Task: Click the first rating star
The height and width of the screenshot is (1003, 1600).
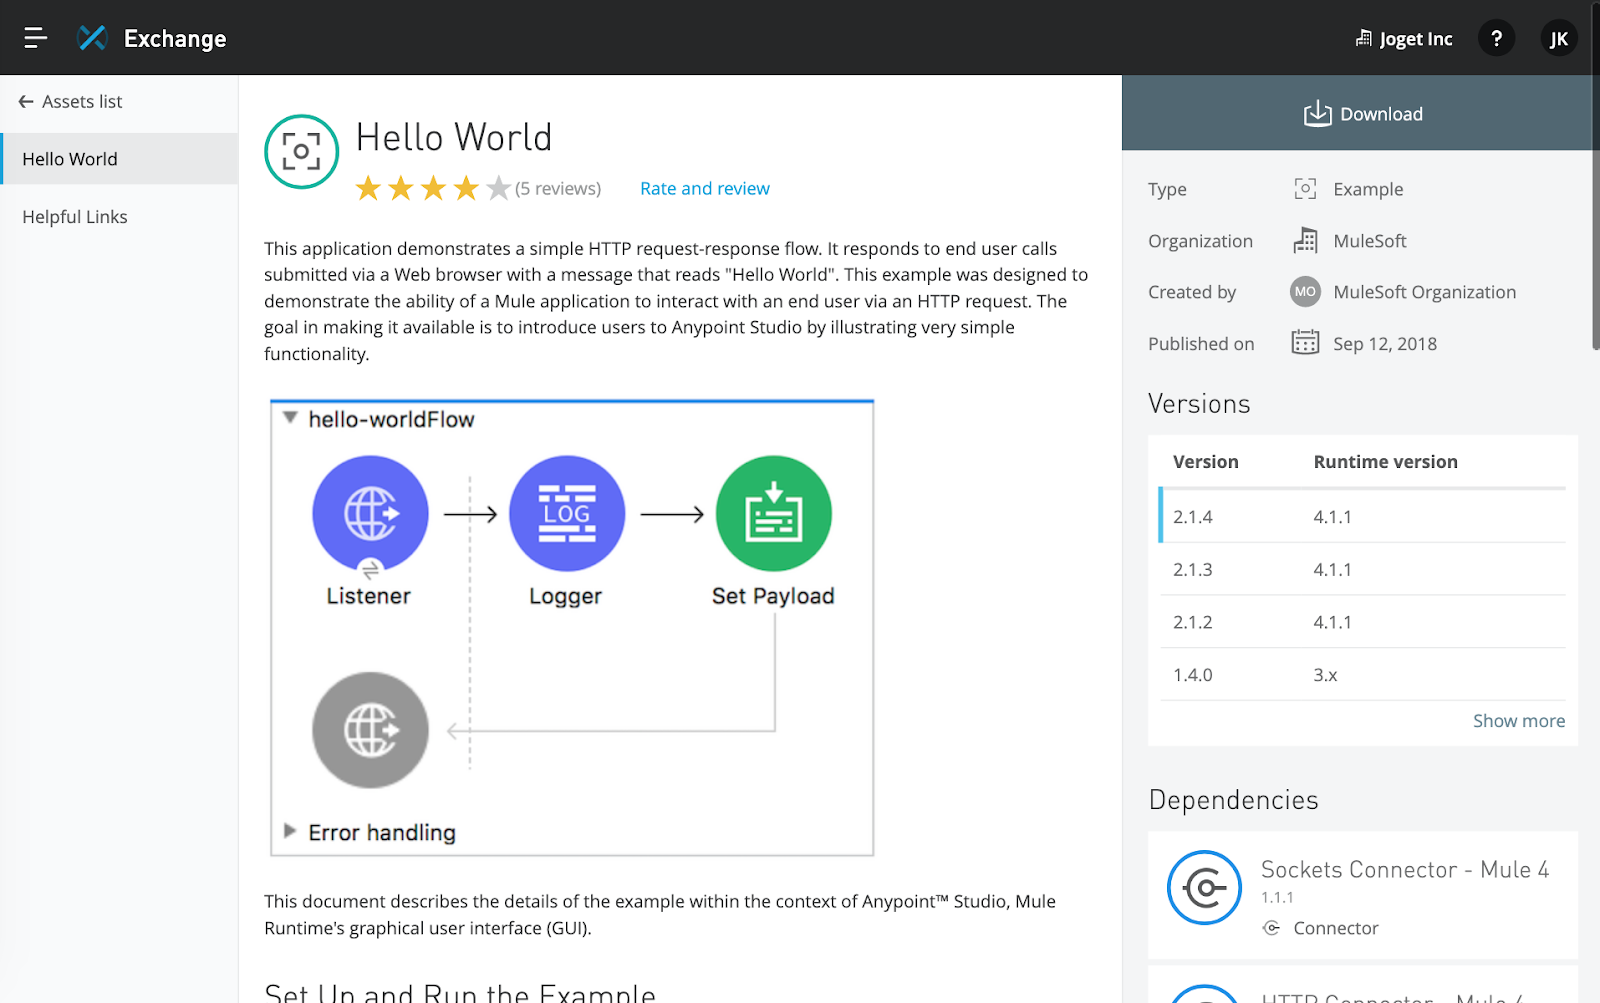Action: click(368, 188)
